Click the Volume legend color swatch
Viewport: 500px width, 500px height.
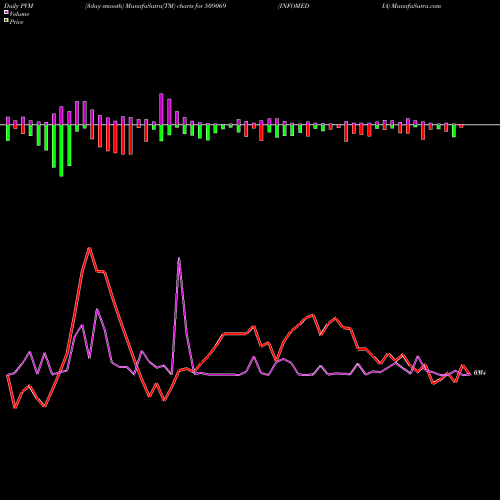pos(6,13)
